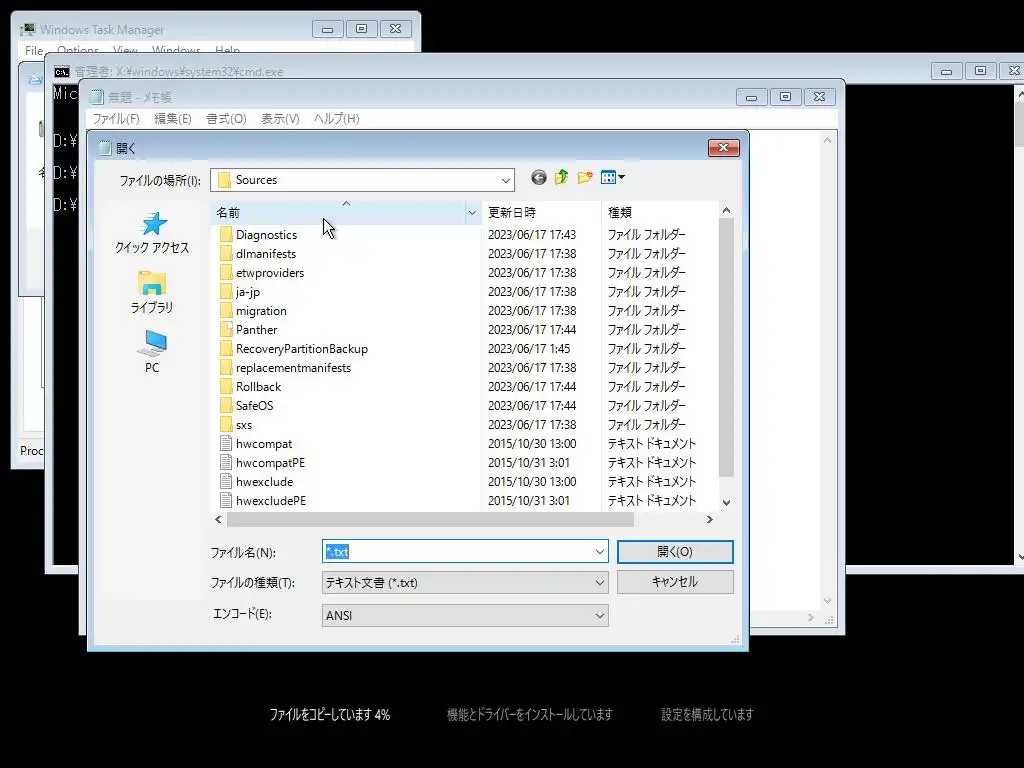The image size is (1024, 768).
Task: Click the Notepad icon in title bar
Action: click(97, 97)
